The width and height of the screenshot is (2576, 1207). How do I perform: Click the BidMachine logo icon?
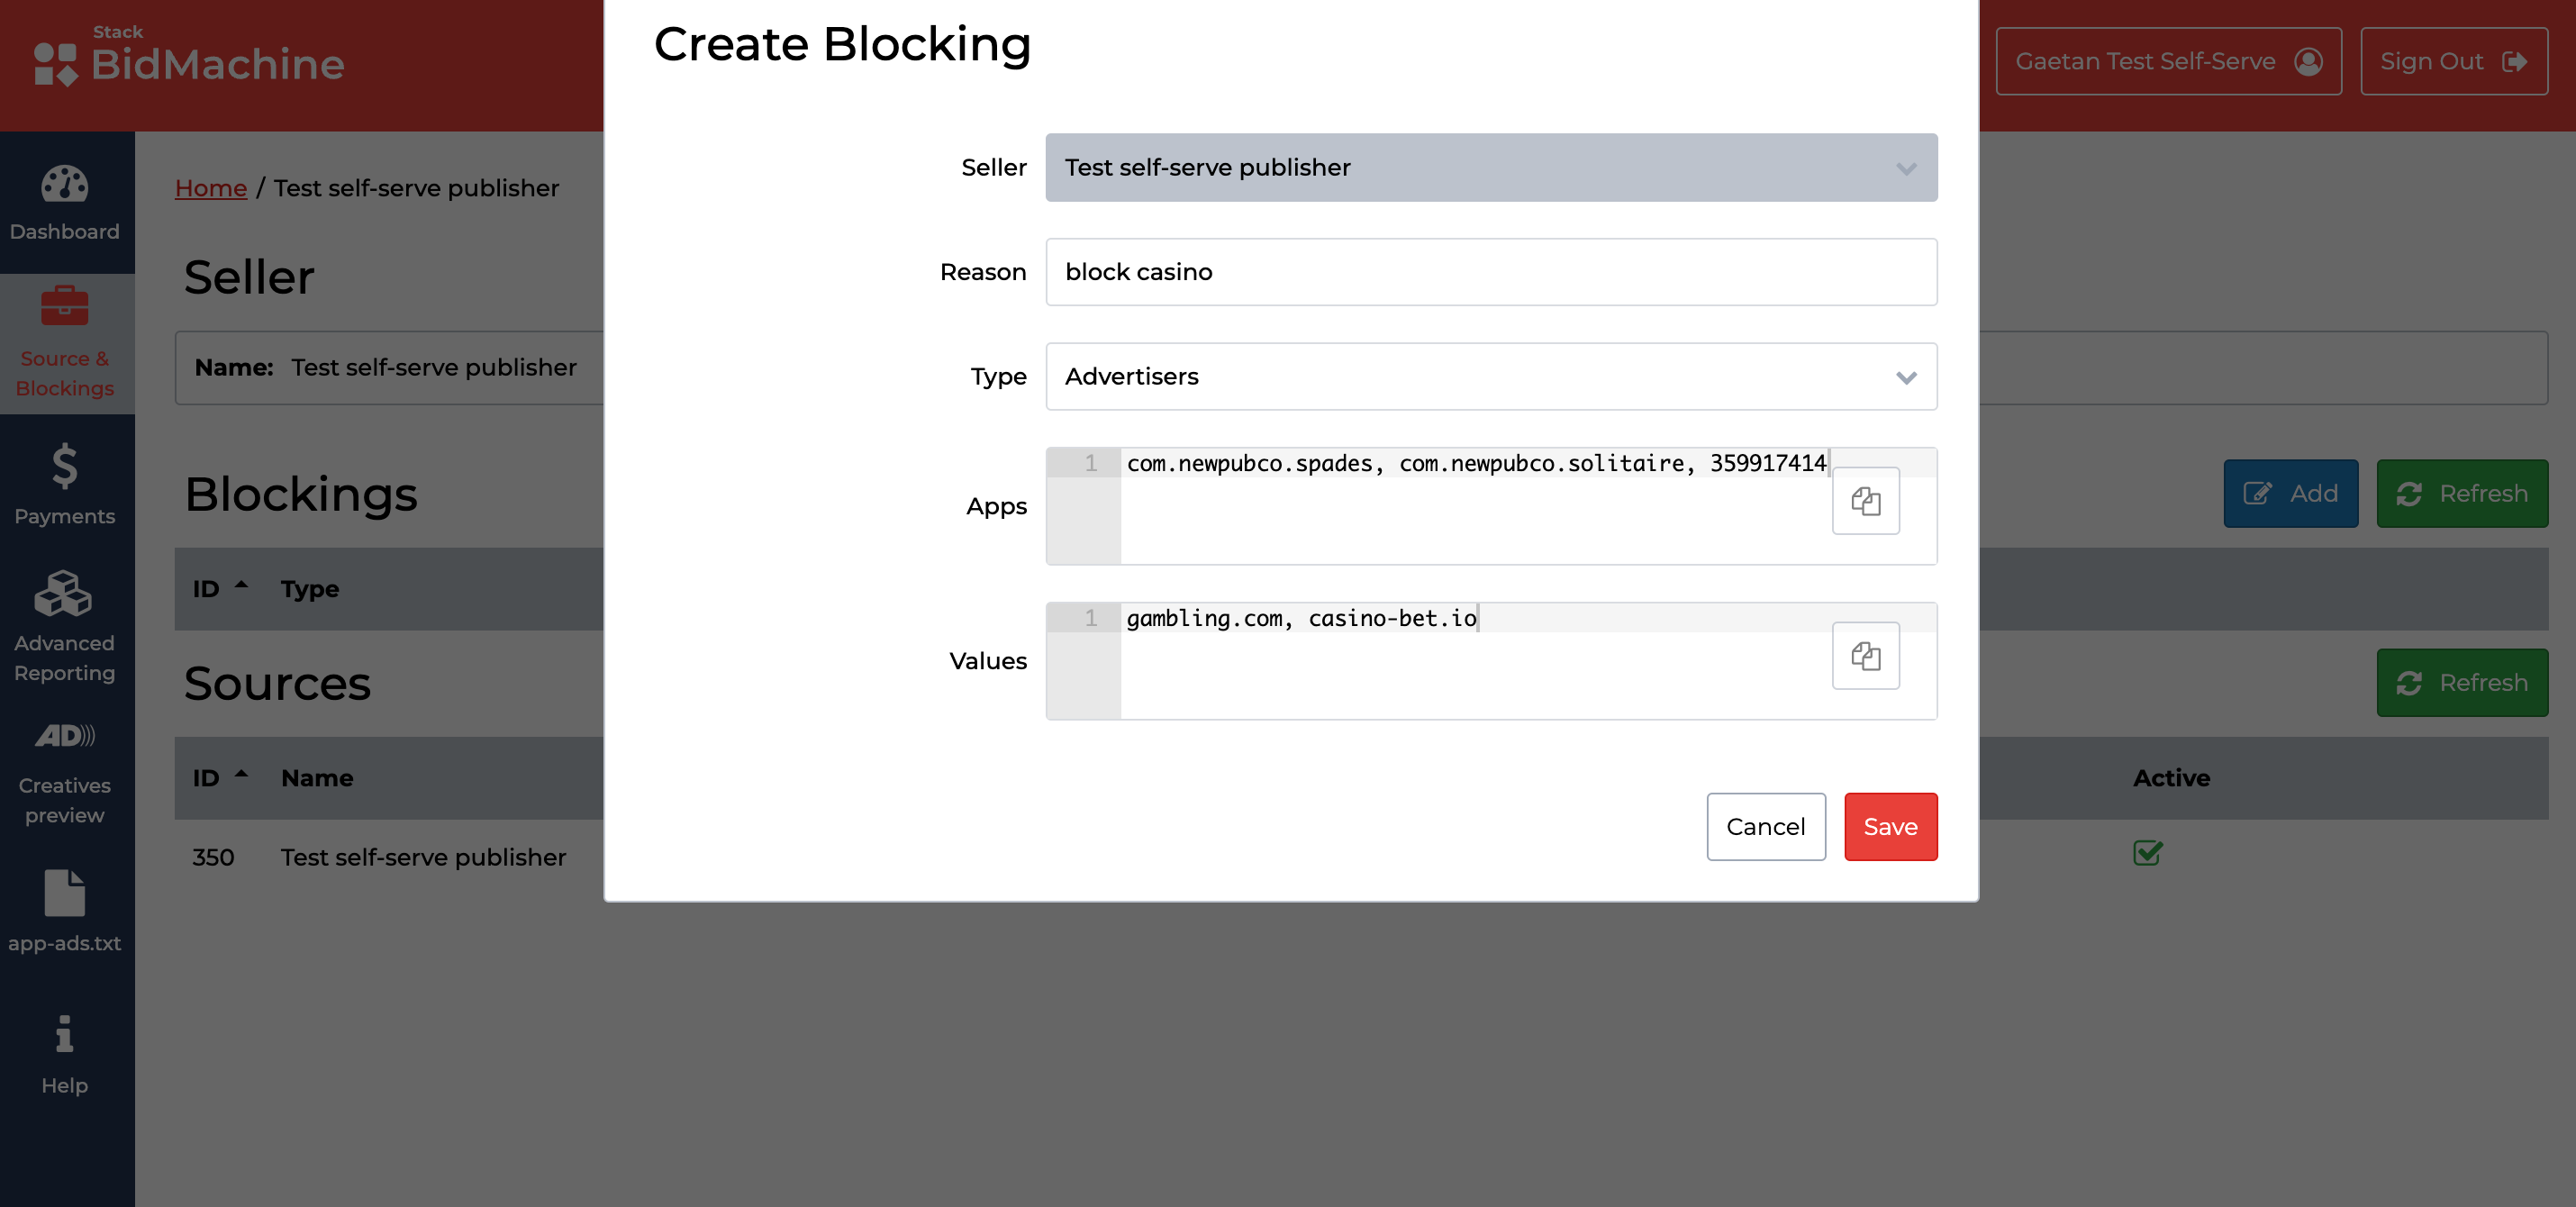(x=56, y=64)
